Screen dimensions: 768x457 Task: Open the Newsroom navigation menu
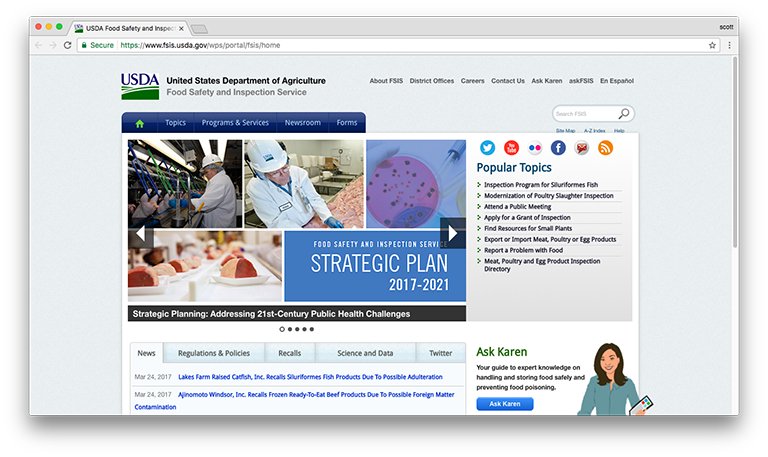tap(303, 122)
